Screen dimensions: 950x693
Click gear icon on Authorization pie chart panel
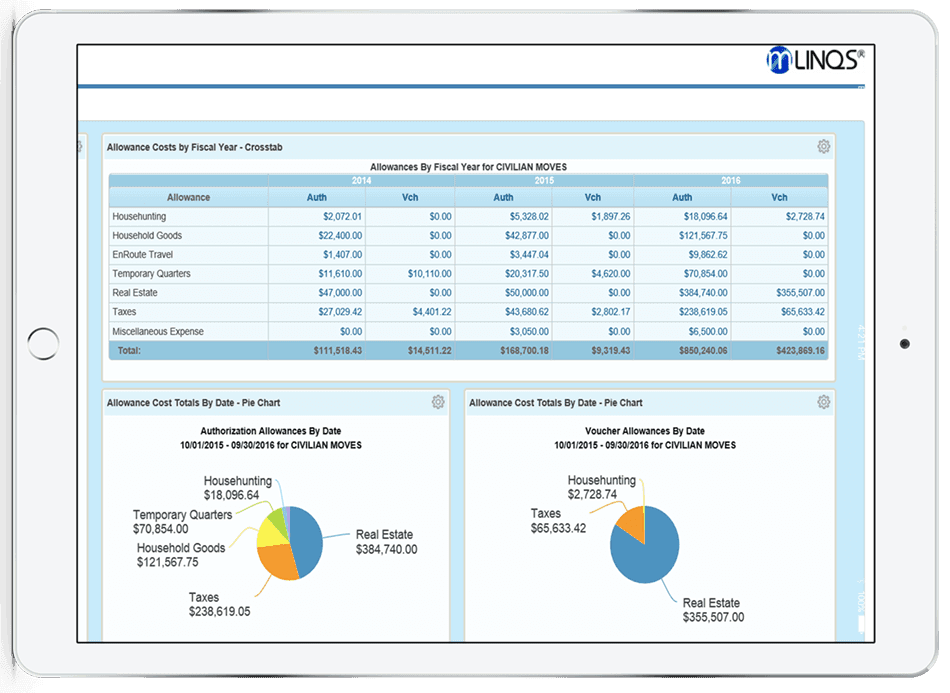[x=438, y=402]
